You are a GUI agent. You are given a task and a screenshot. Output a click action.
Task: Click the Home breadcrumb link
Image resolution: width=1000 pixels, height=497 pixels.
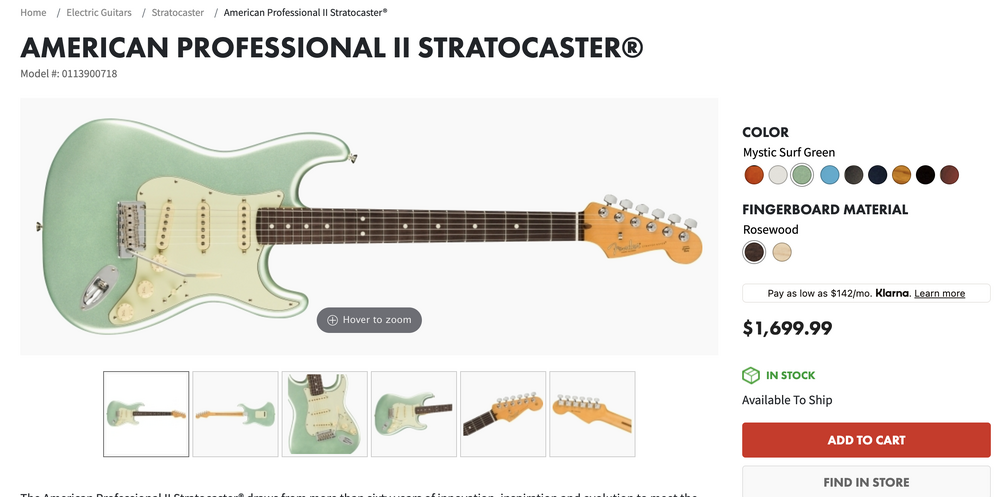33,13
